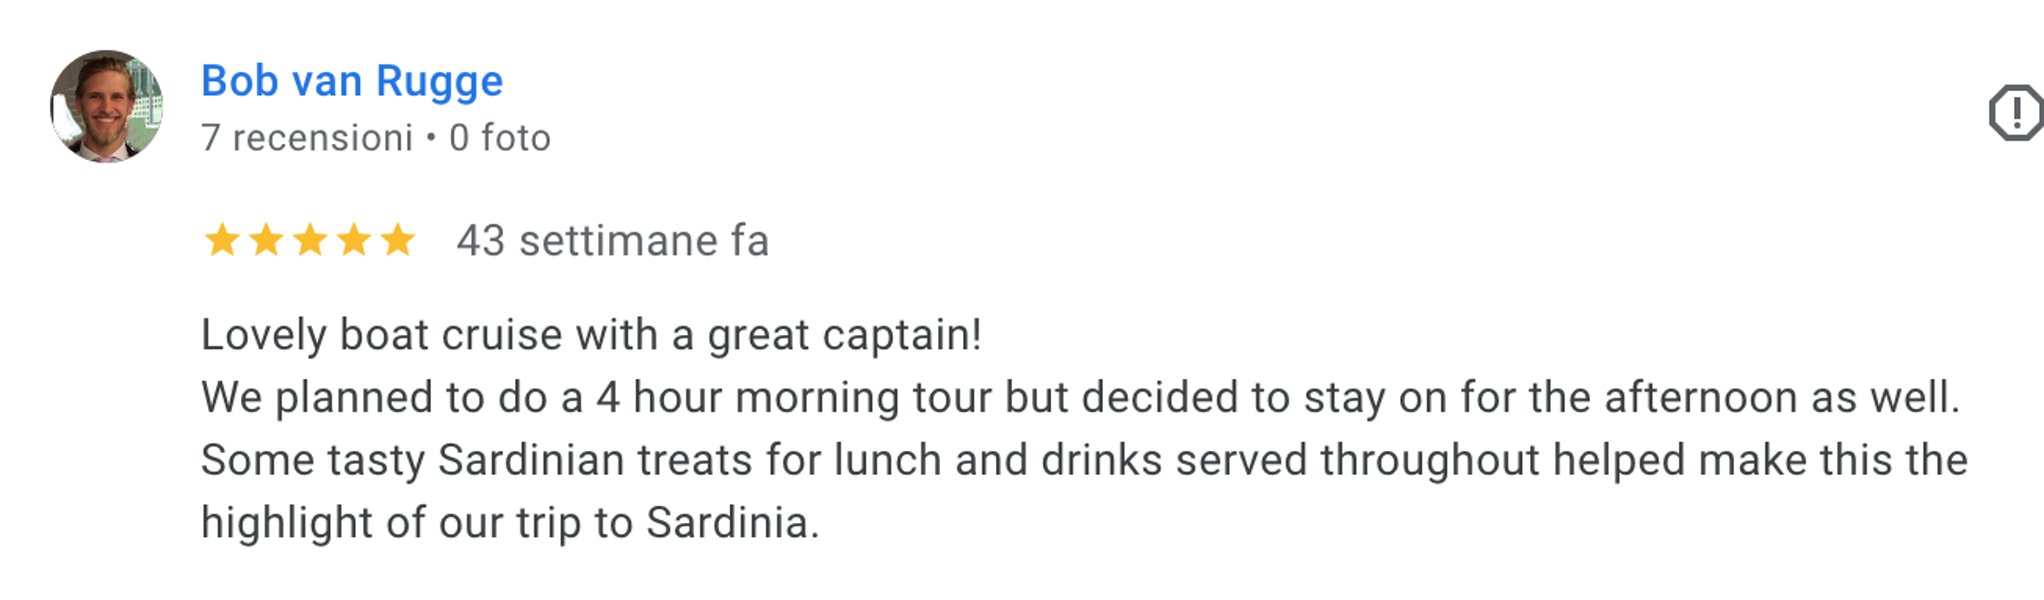Open the Bob van Rugge profile link

352,81
